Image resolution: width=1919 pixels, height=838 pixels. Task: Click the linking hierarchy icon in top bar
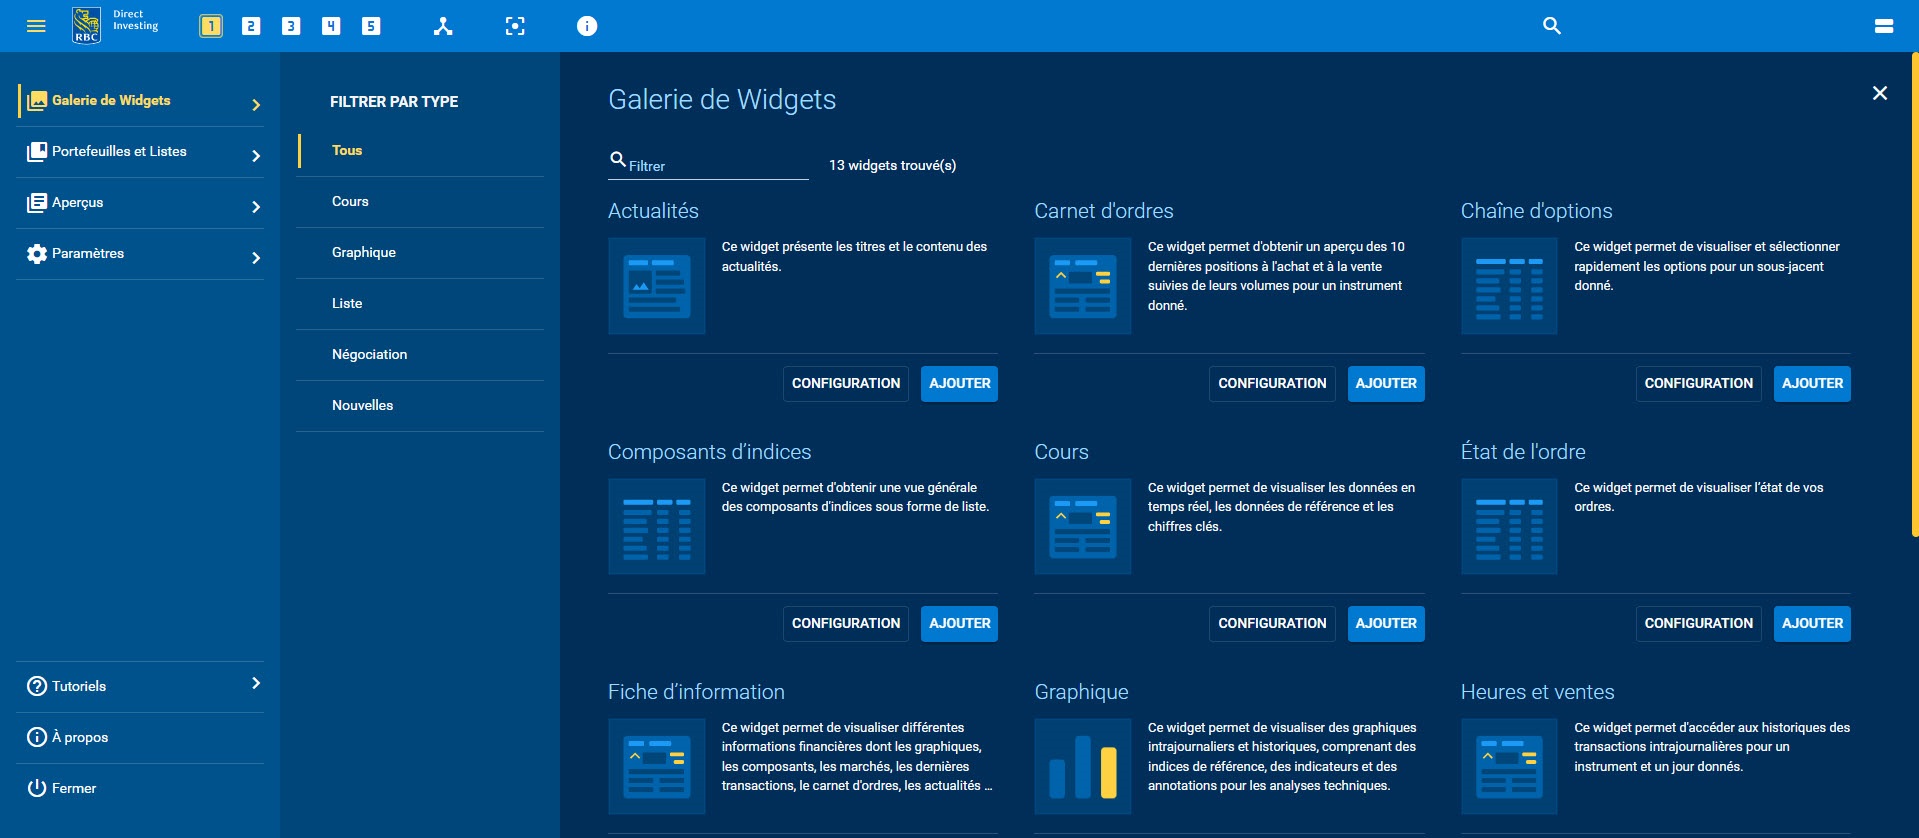point(443,26)
